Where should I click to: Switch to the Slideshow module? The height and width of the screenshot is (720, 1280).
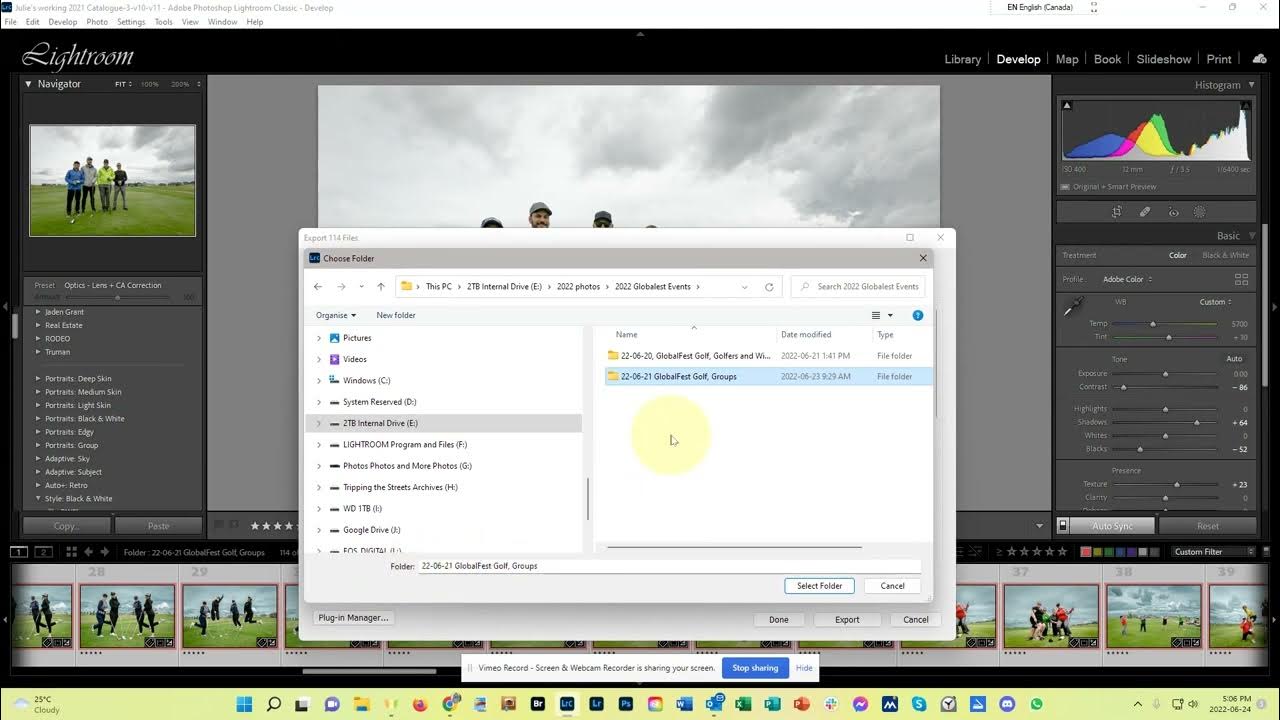pos(1164,59)
